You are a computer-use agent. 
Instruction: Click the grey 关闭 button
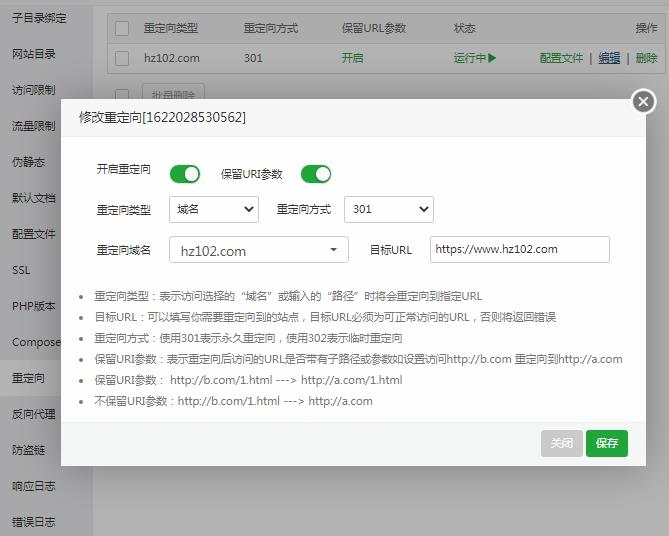pos(561,443)
